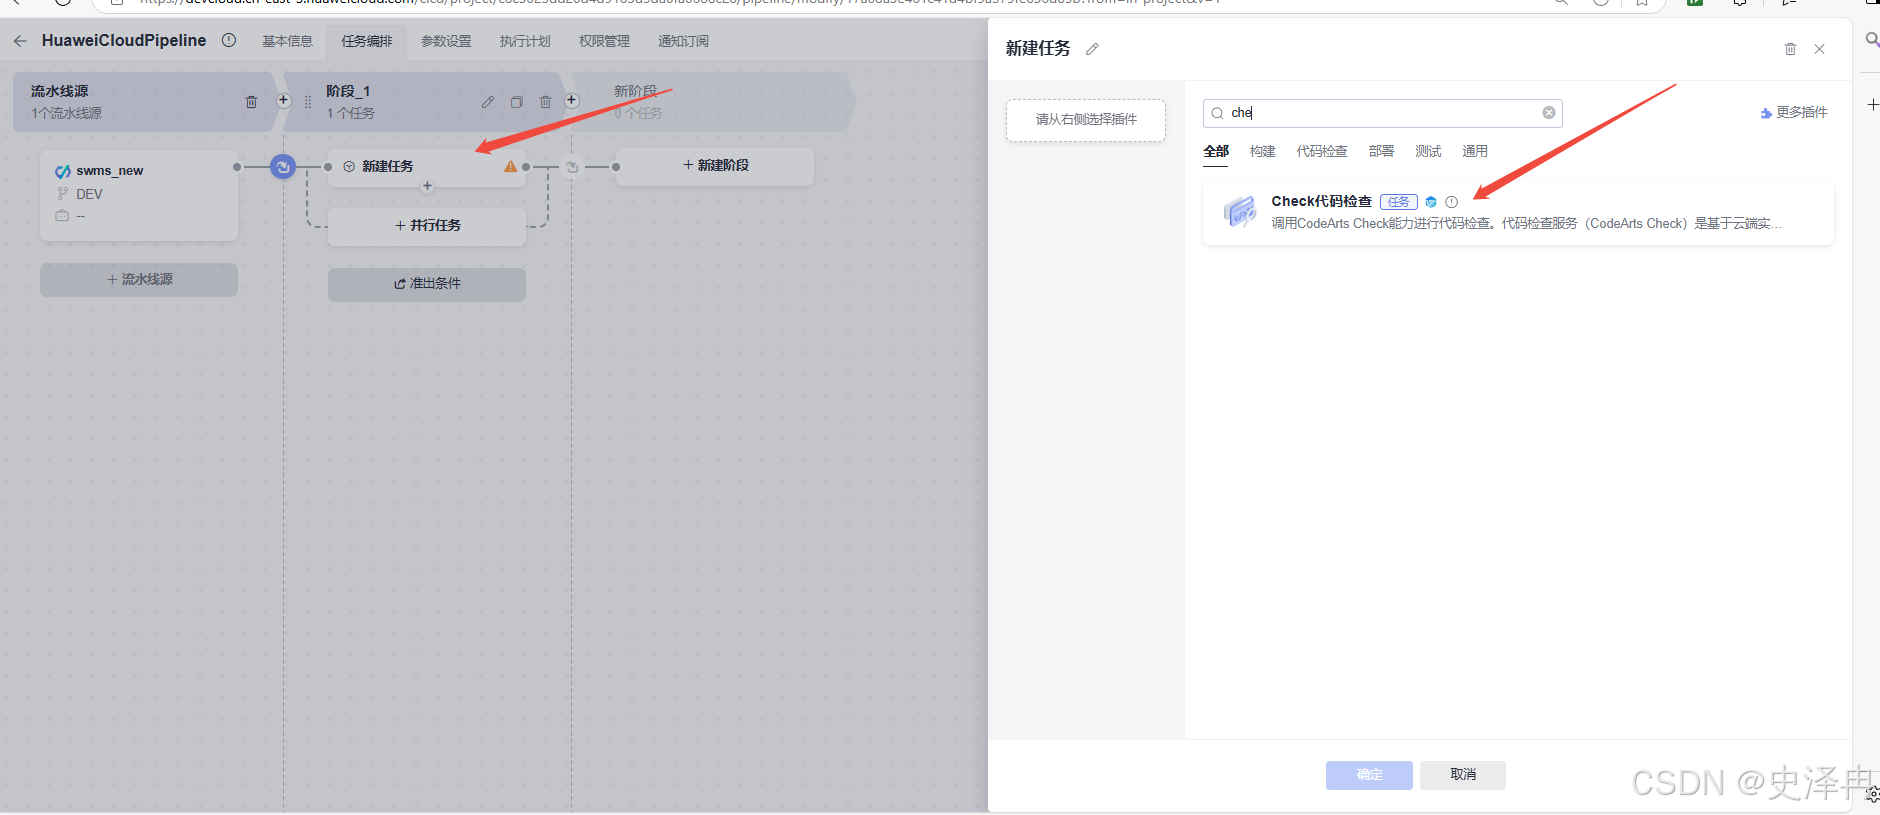The width and height of the screenshot is (1880, 815).
Task: Select the Check代码检查 plugin card
Action: [x=1518, y=212]
